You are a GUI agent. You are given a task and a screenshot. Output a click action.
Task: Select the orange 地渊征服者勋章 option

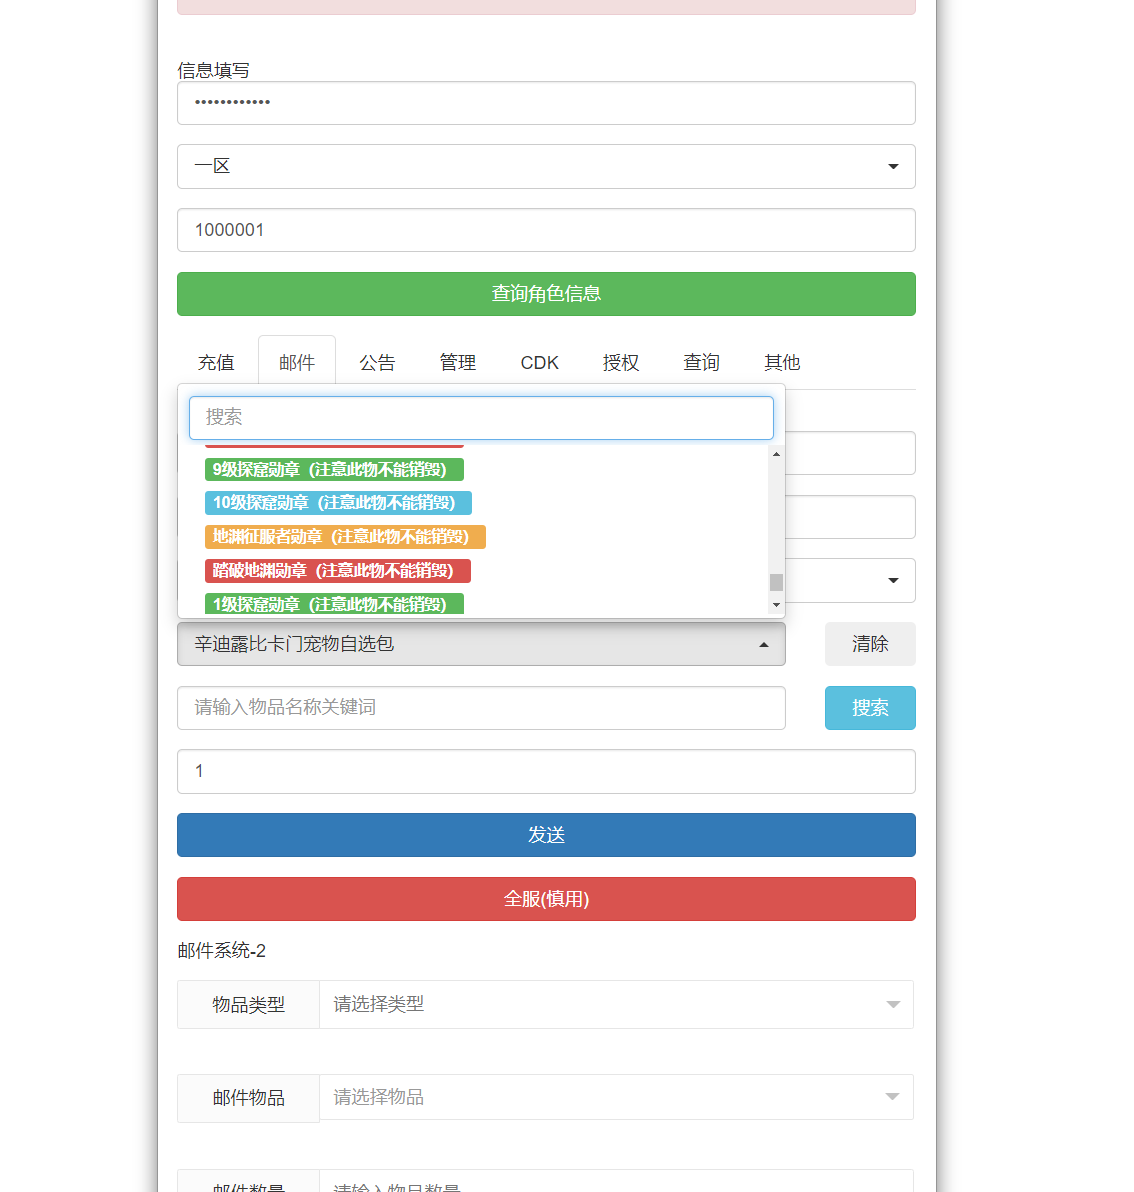click(x=345, y=537)
